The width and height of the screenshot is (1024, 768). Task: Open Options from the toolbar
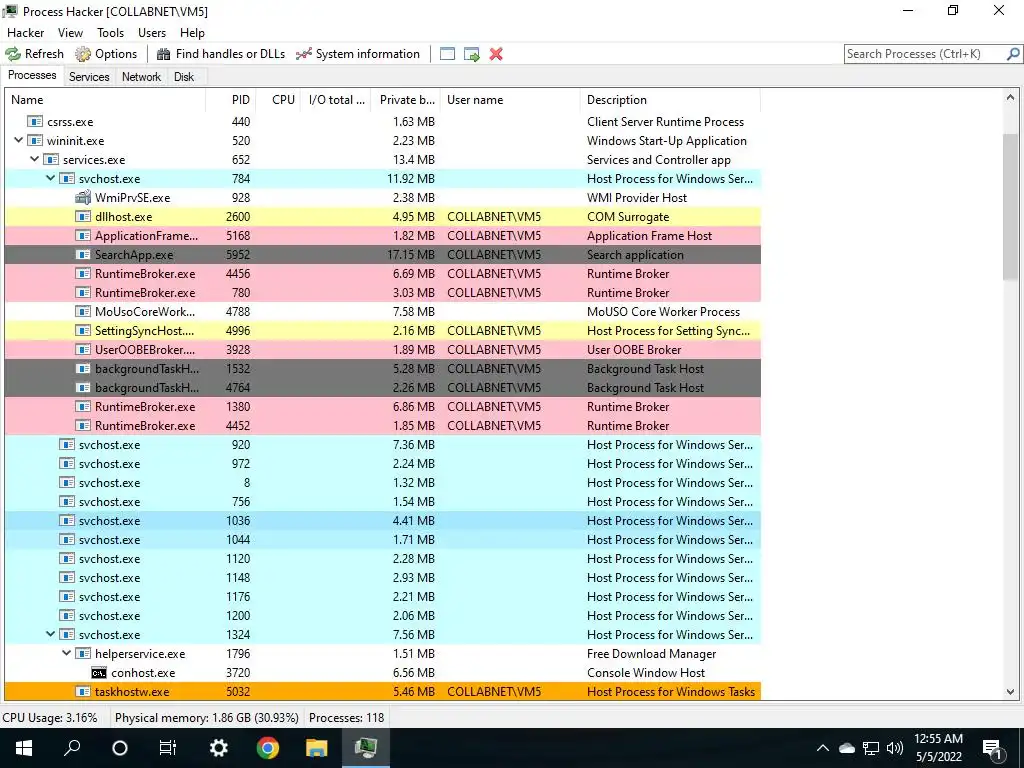[x=106, y=54]
